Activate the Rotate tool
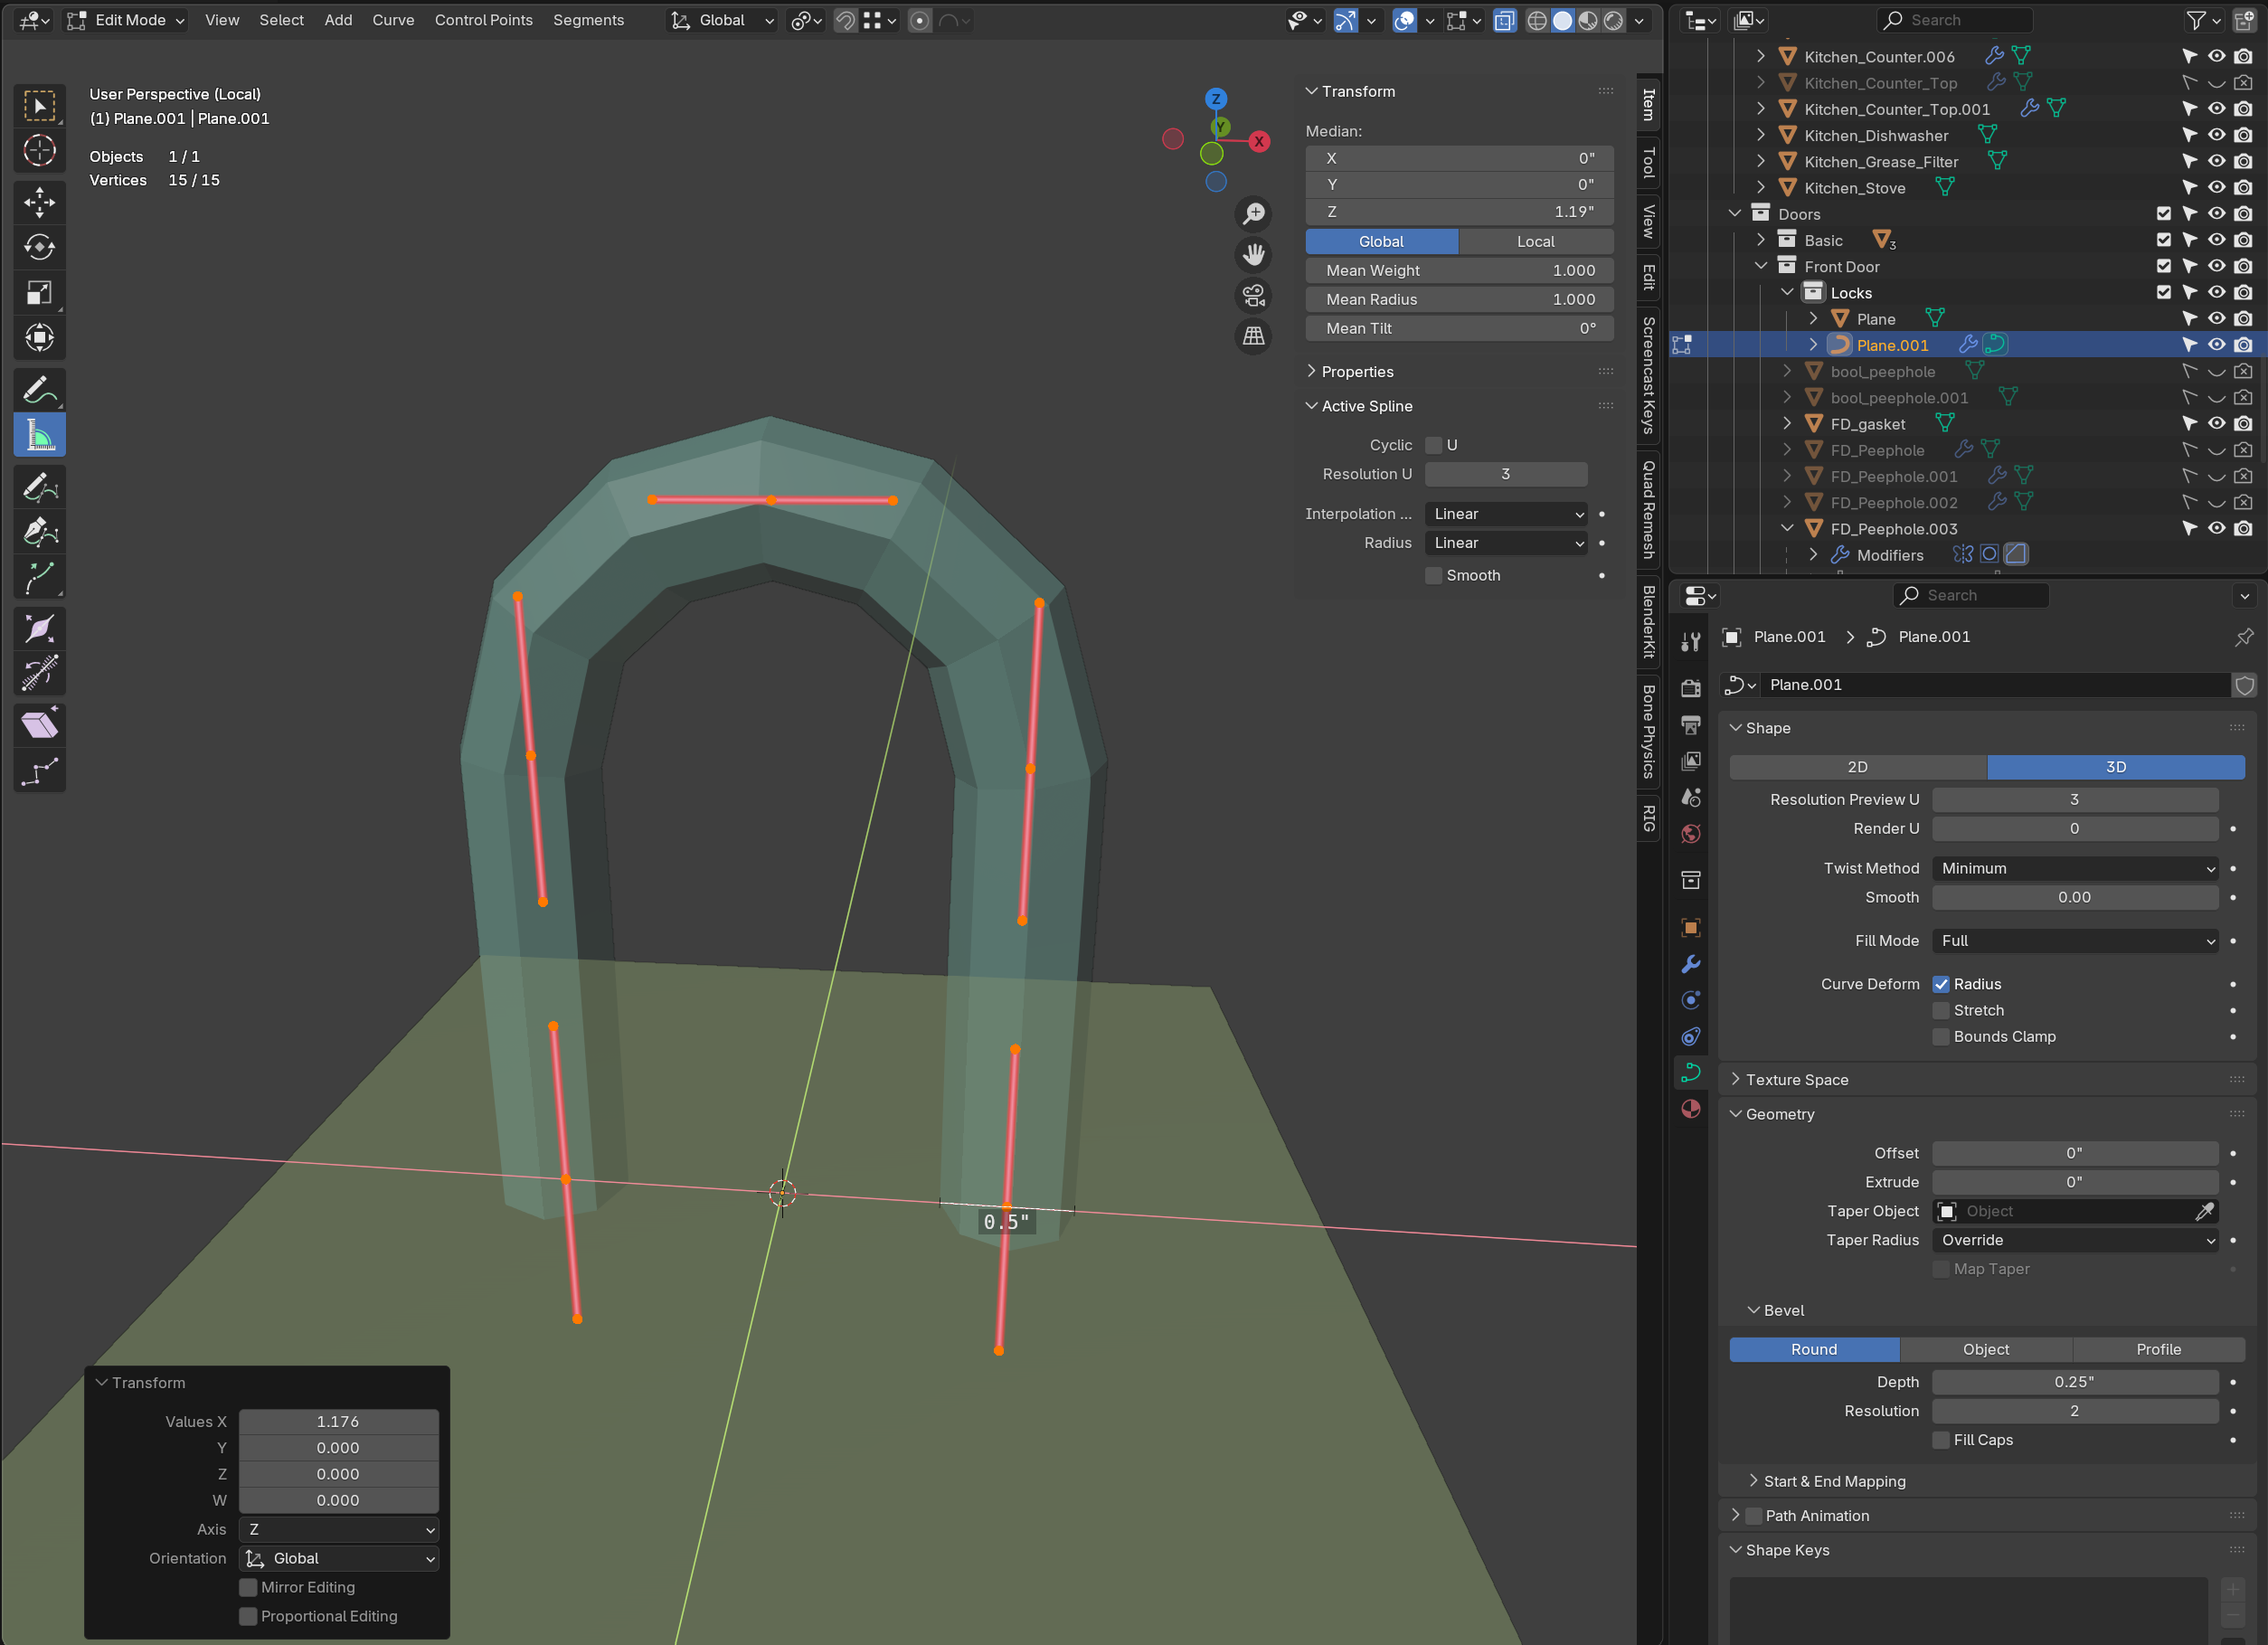 click(40, 247)
